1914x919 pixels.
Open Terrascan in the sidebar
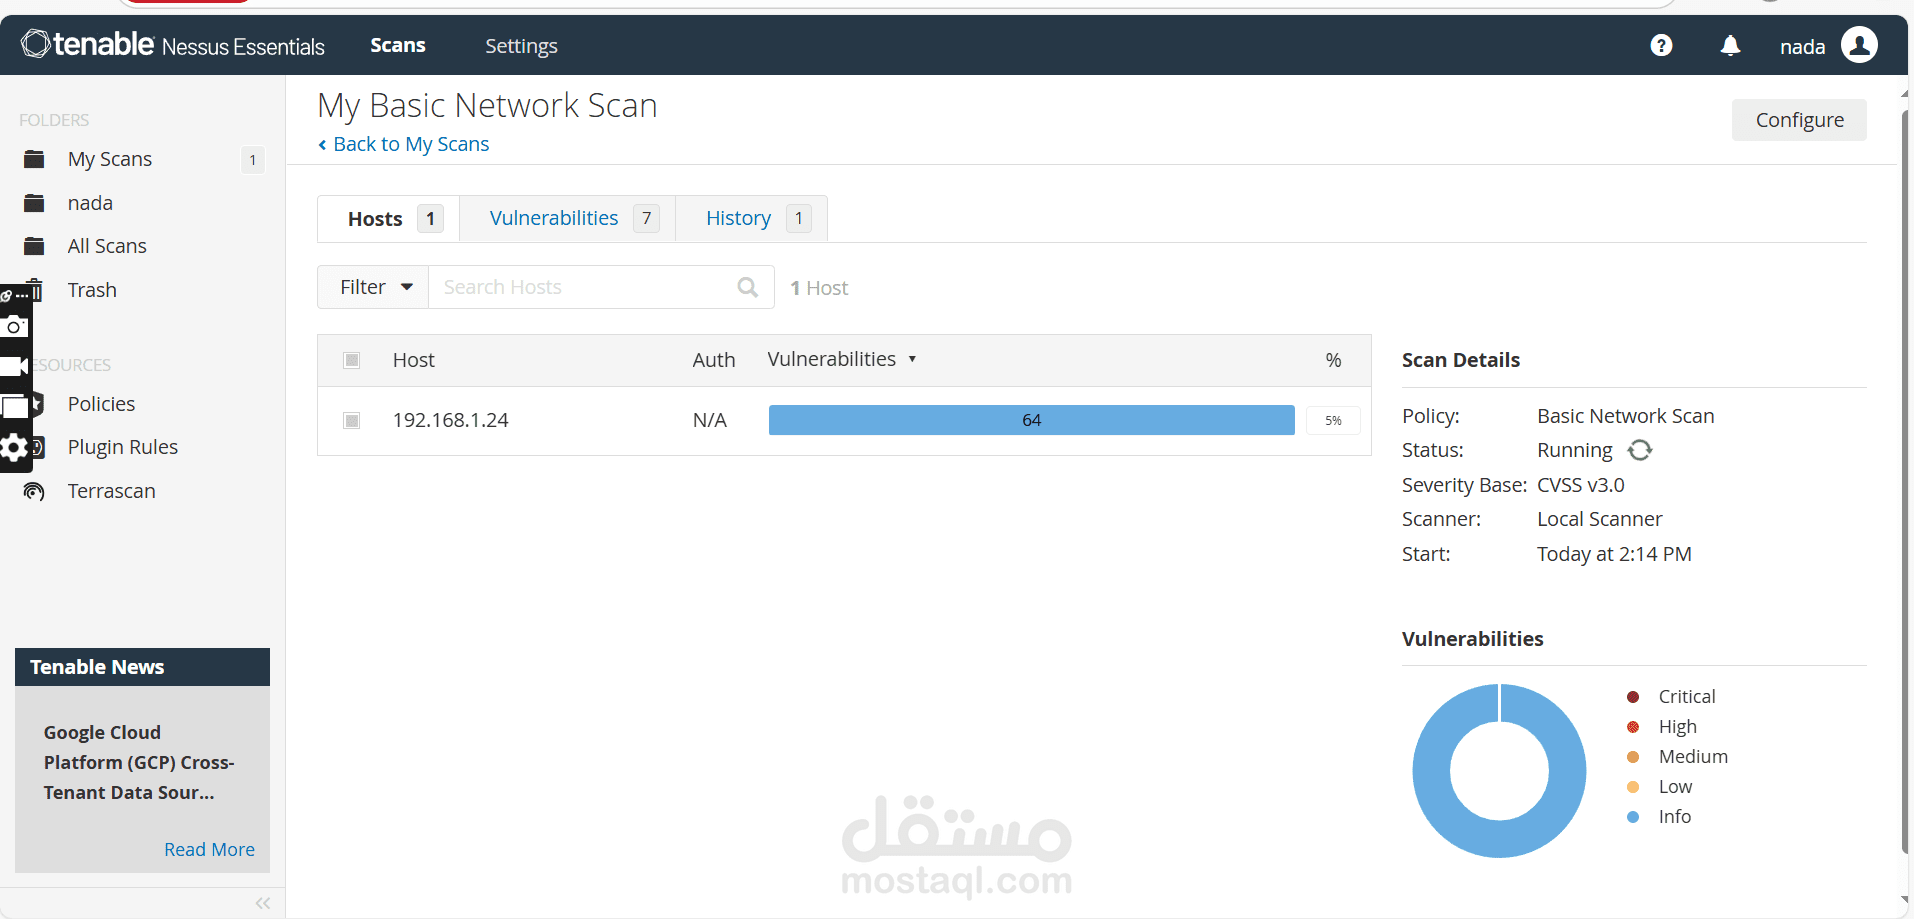[x=112, y=491]
